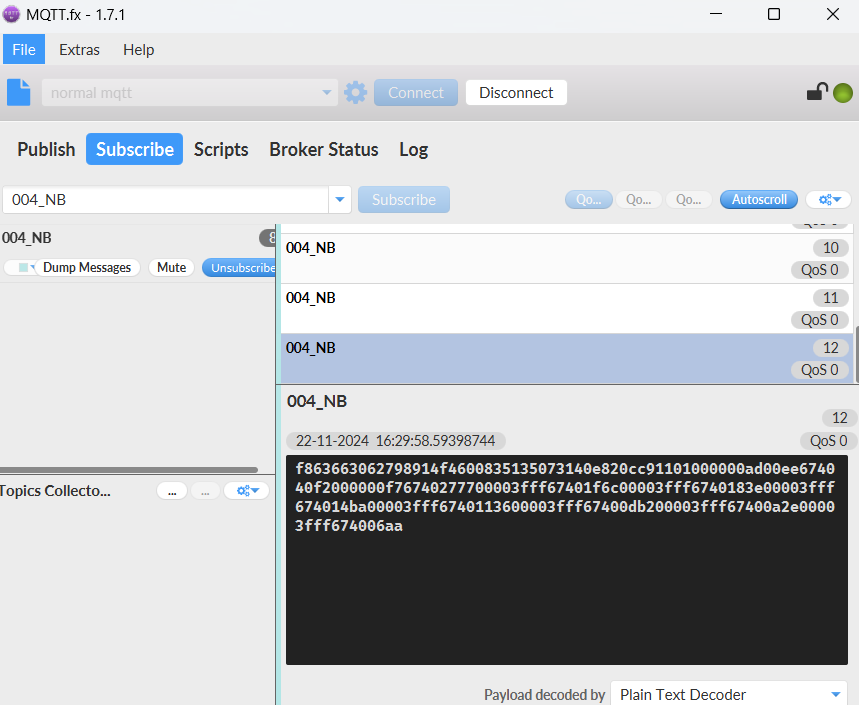Image resolution: width=859 pixels, height=705 pixels.
Task: Click the new connection profile file icon
Action: 19,93
